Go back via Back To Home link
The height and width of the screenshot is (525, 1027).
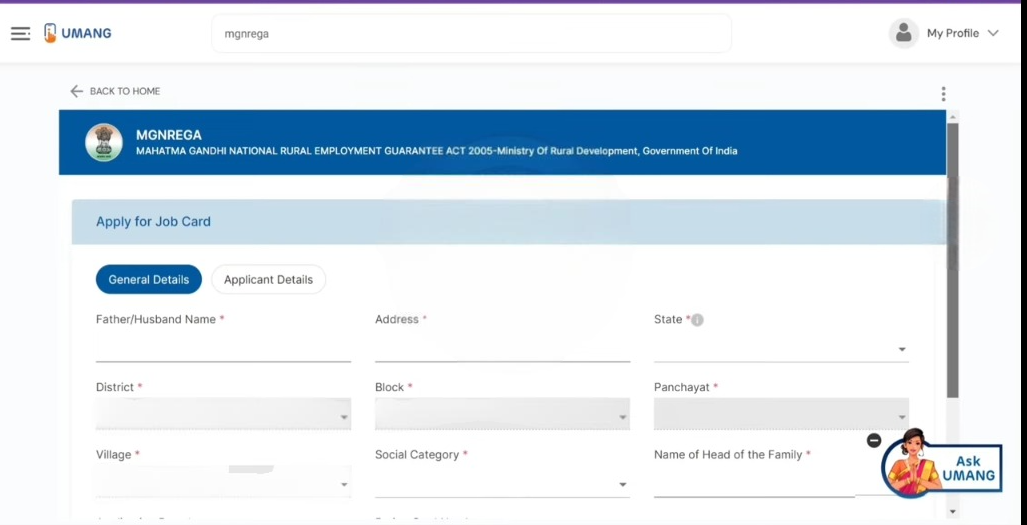click(x=115, y=91)
